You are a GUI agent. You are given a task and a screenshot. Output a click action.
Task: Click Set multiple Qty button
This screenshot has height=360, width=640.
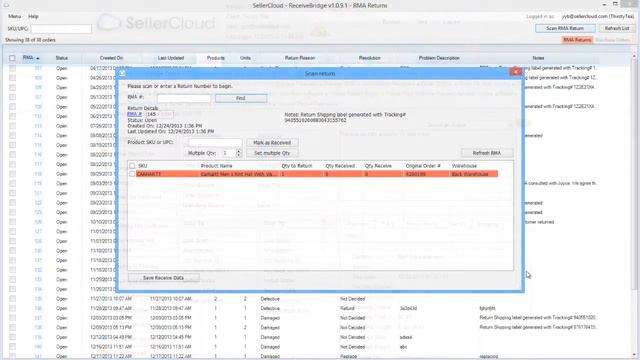point(272,153)
